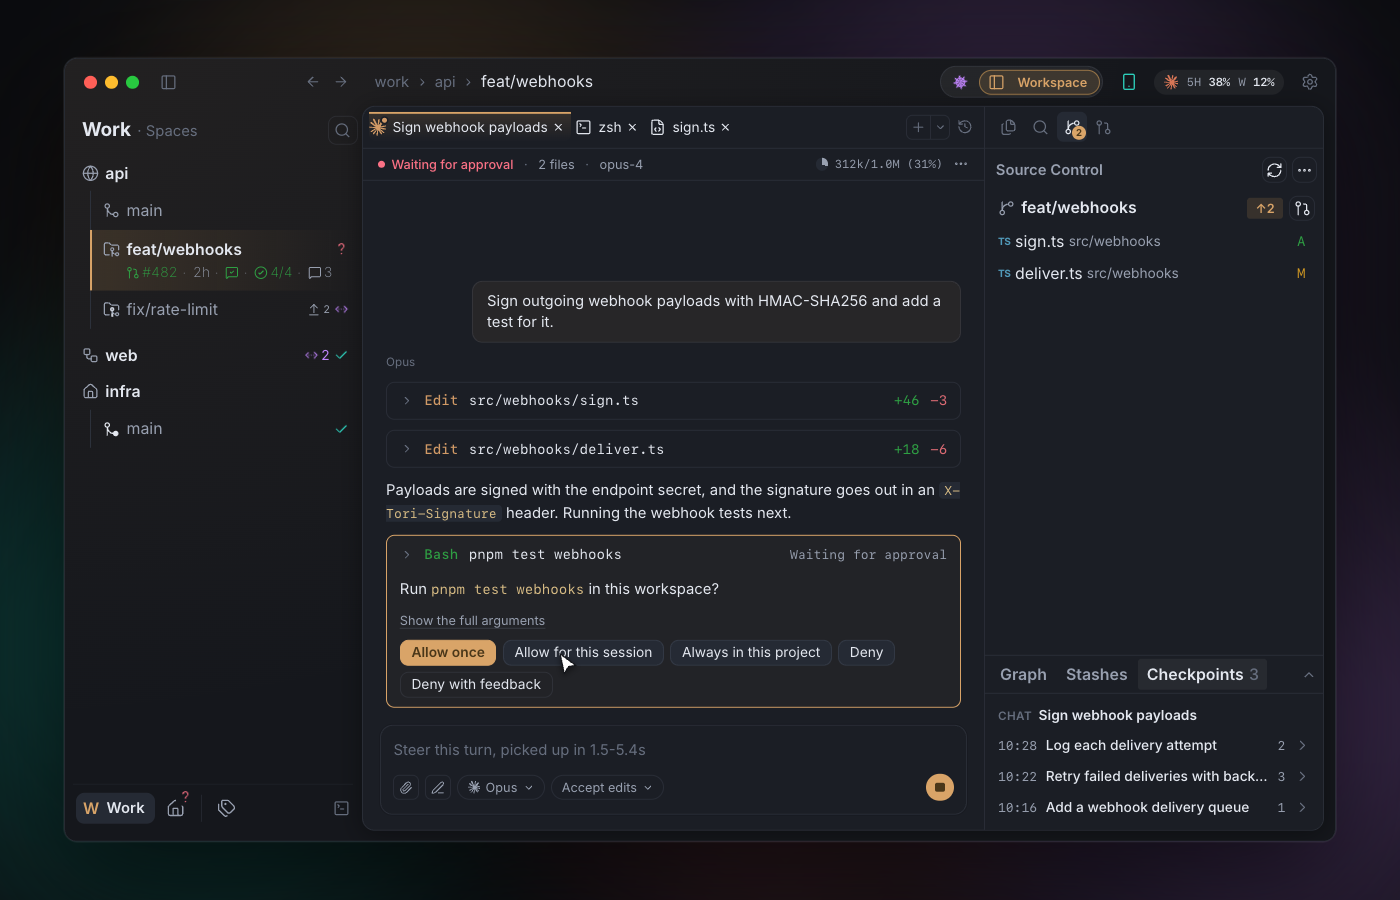Click Always in this project

click(x=751, y=653)
